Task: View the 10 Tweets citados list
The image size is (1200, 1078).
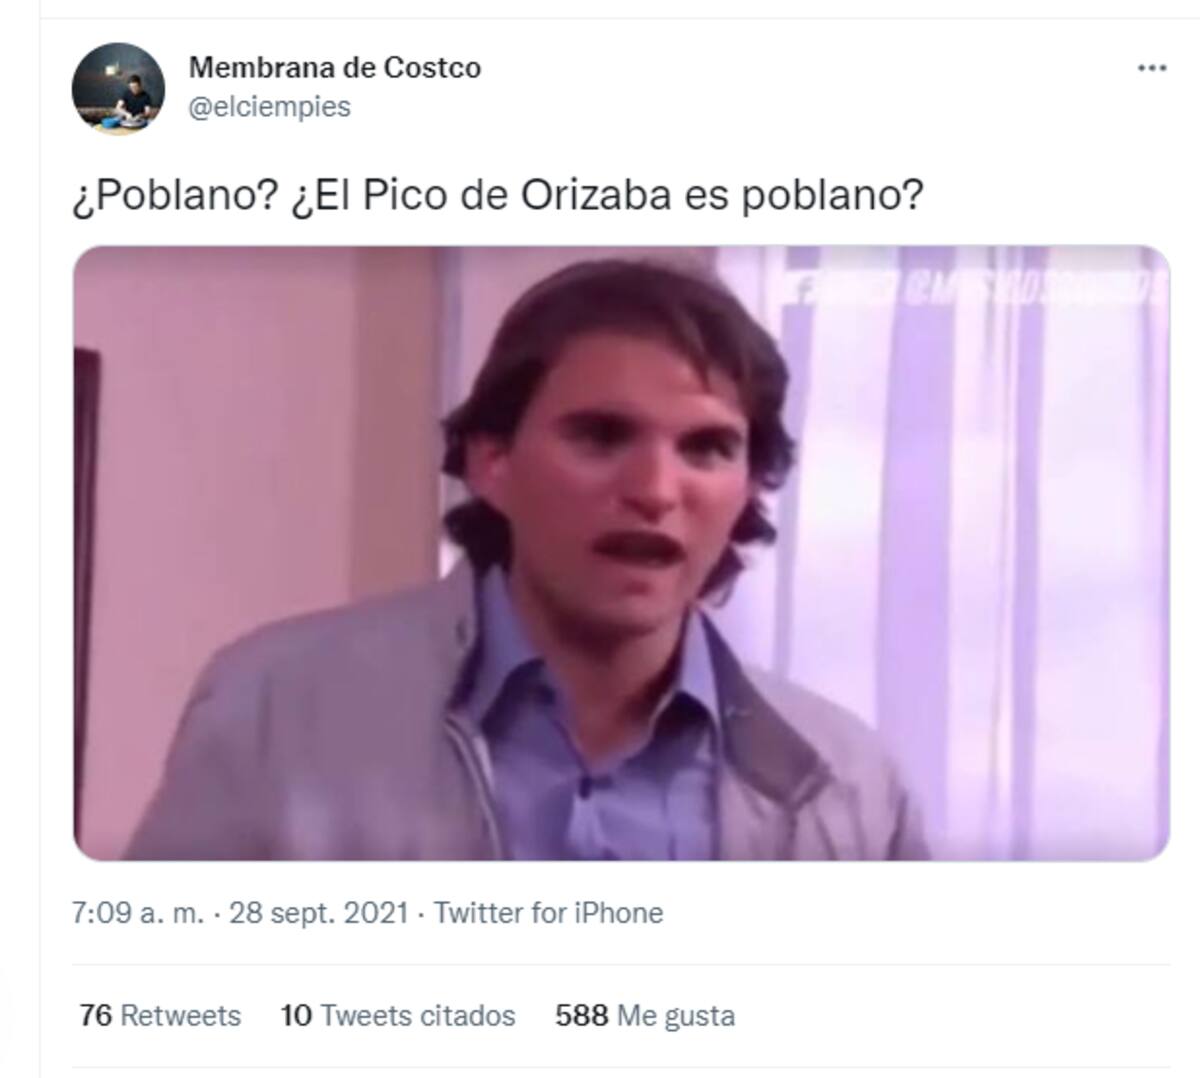Action: click(x=398, y=1016)
